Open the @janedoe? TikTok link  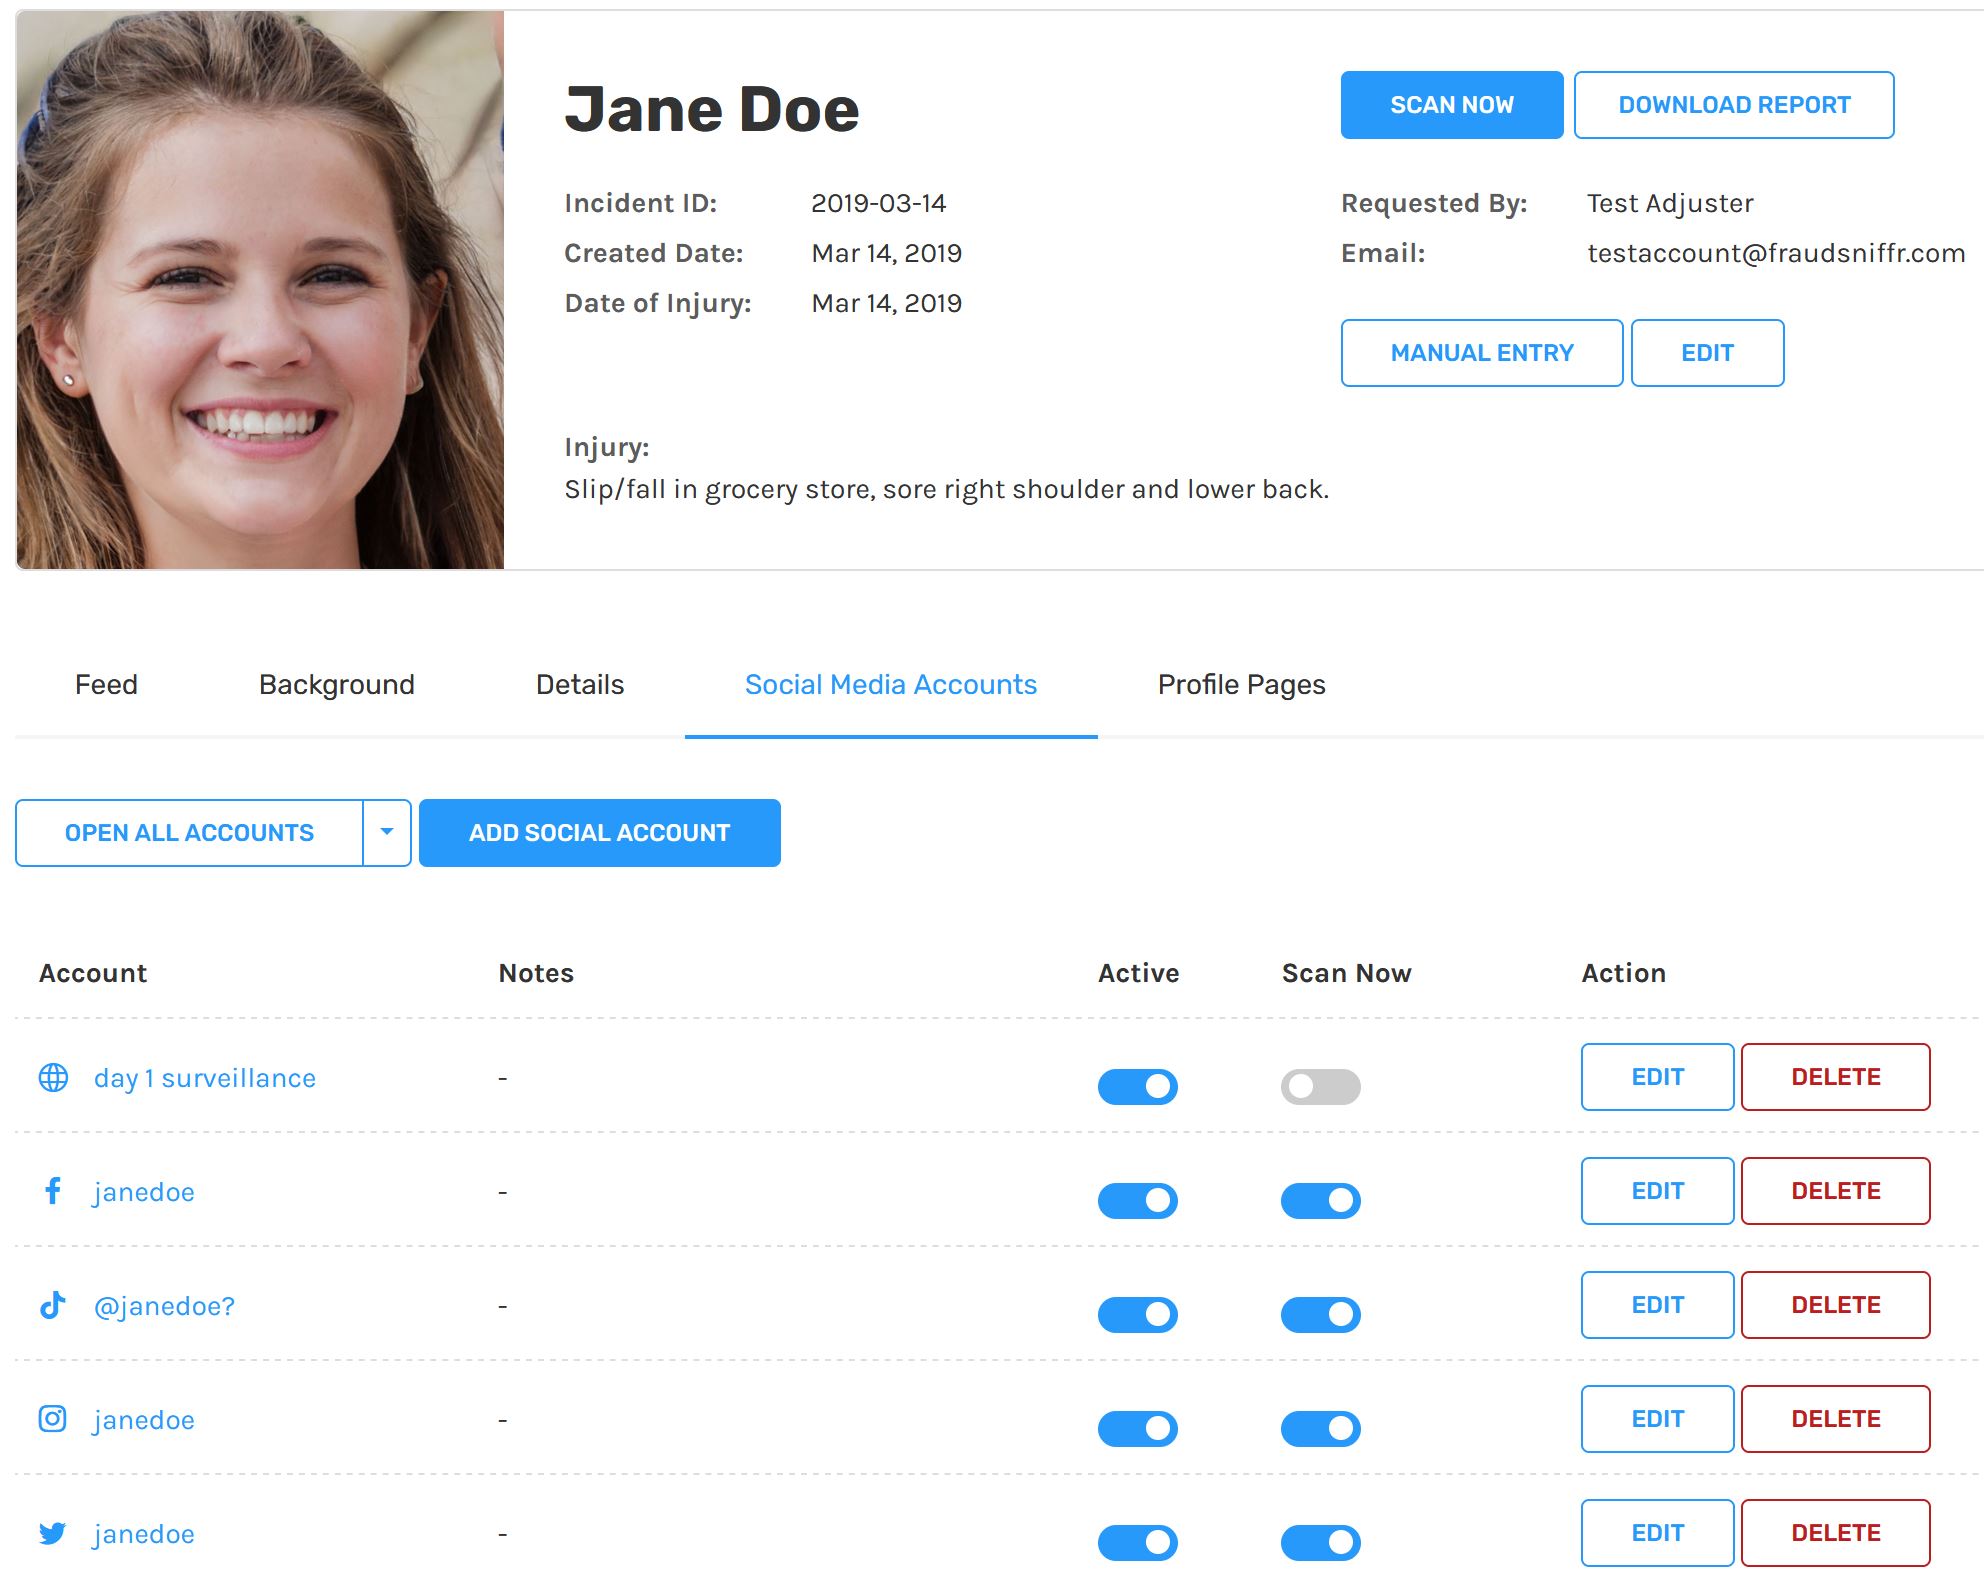[x=164, y=1306]
